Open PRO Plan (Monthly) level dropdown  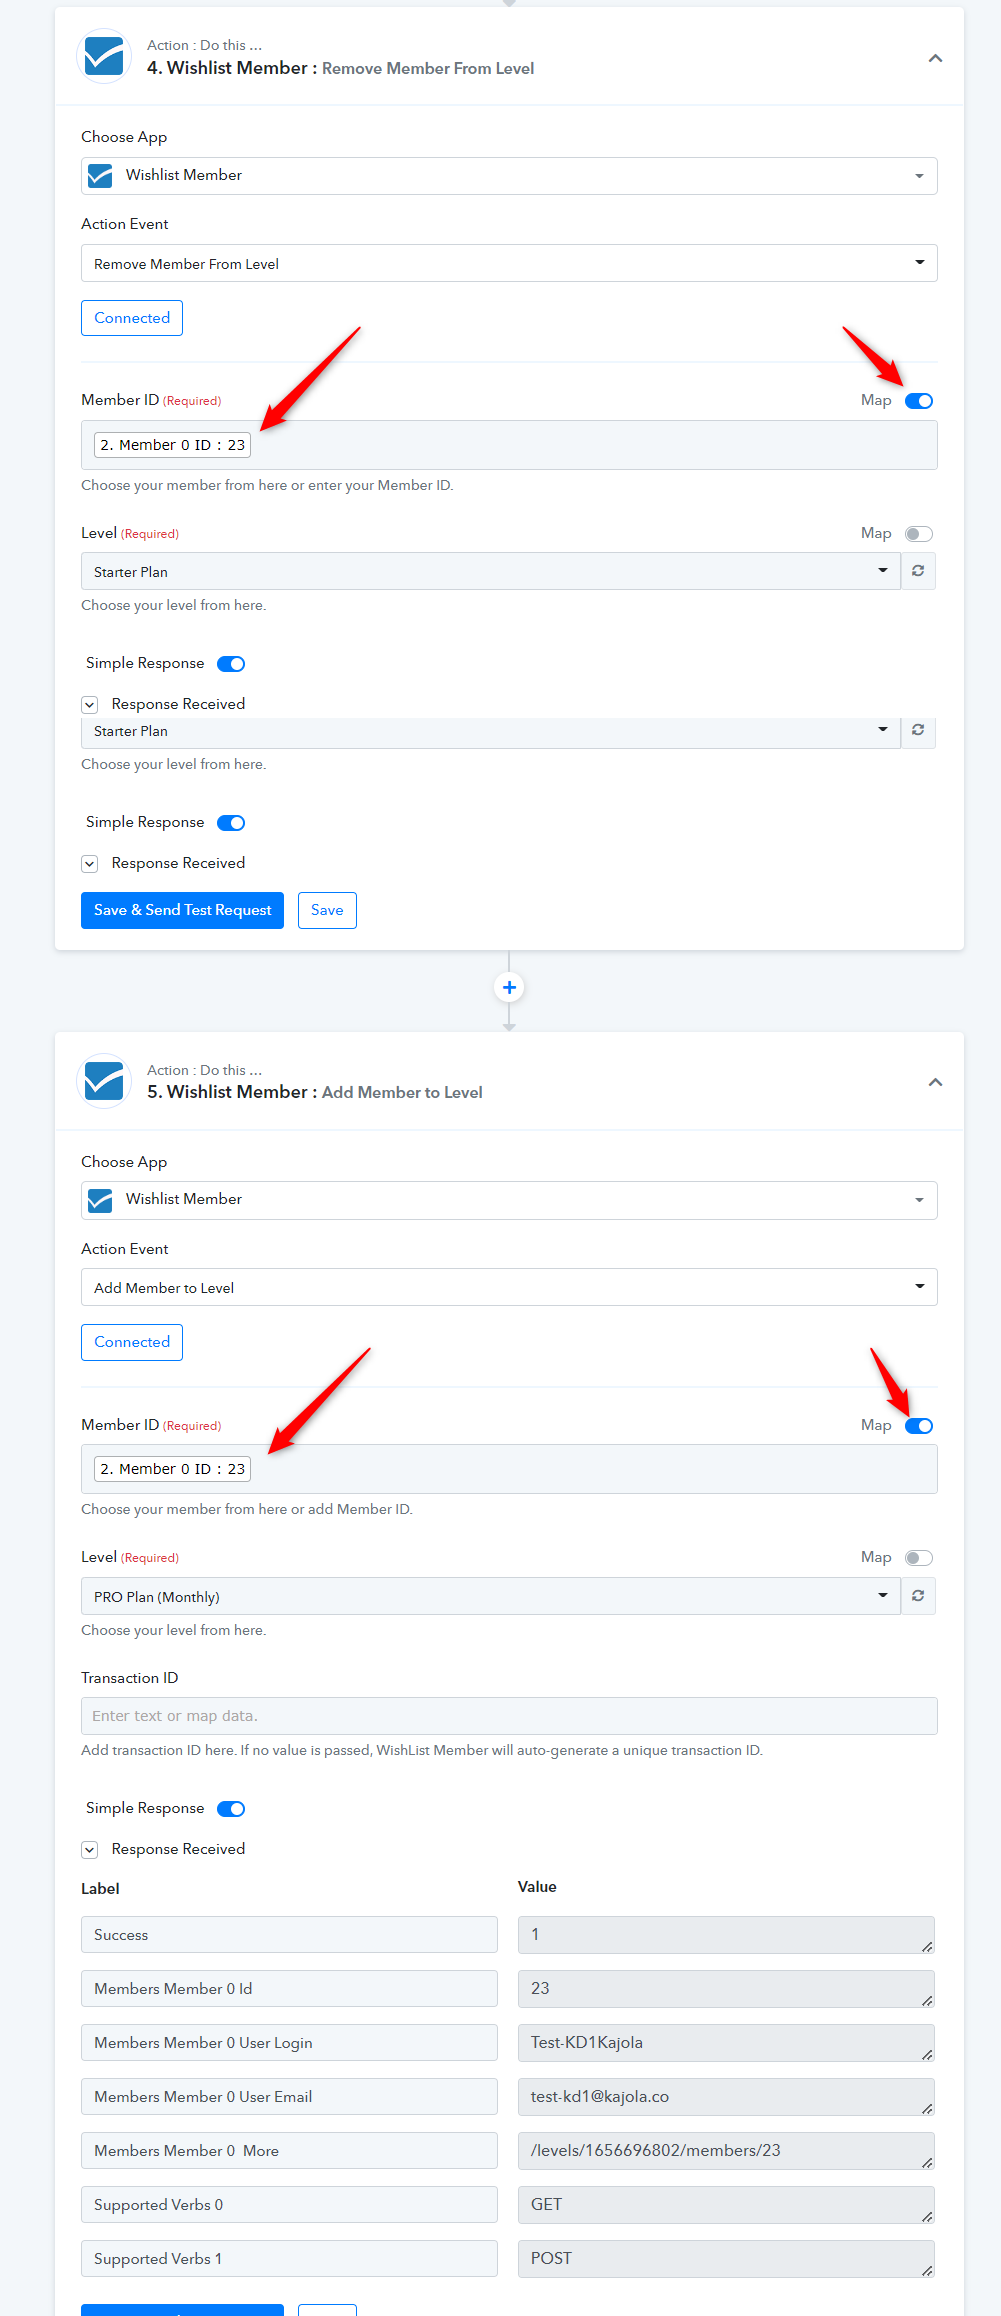point(491,1596)
